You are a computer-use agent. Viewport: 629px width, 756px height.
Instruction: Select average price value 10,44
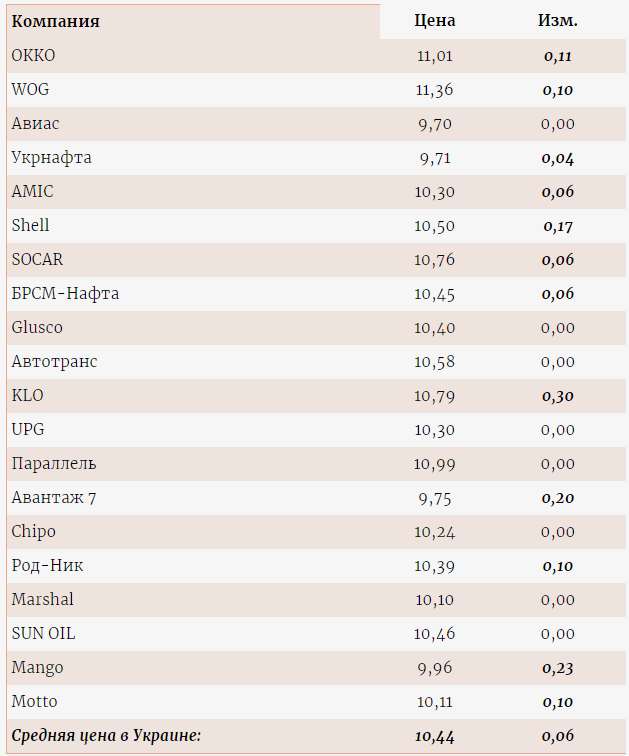435,736
